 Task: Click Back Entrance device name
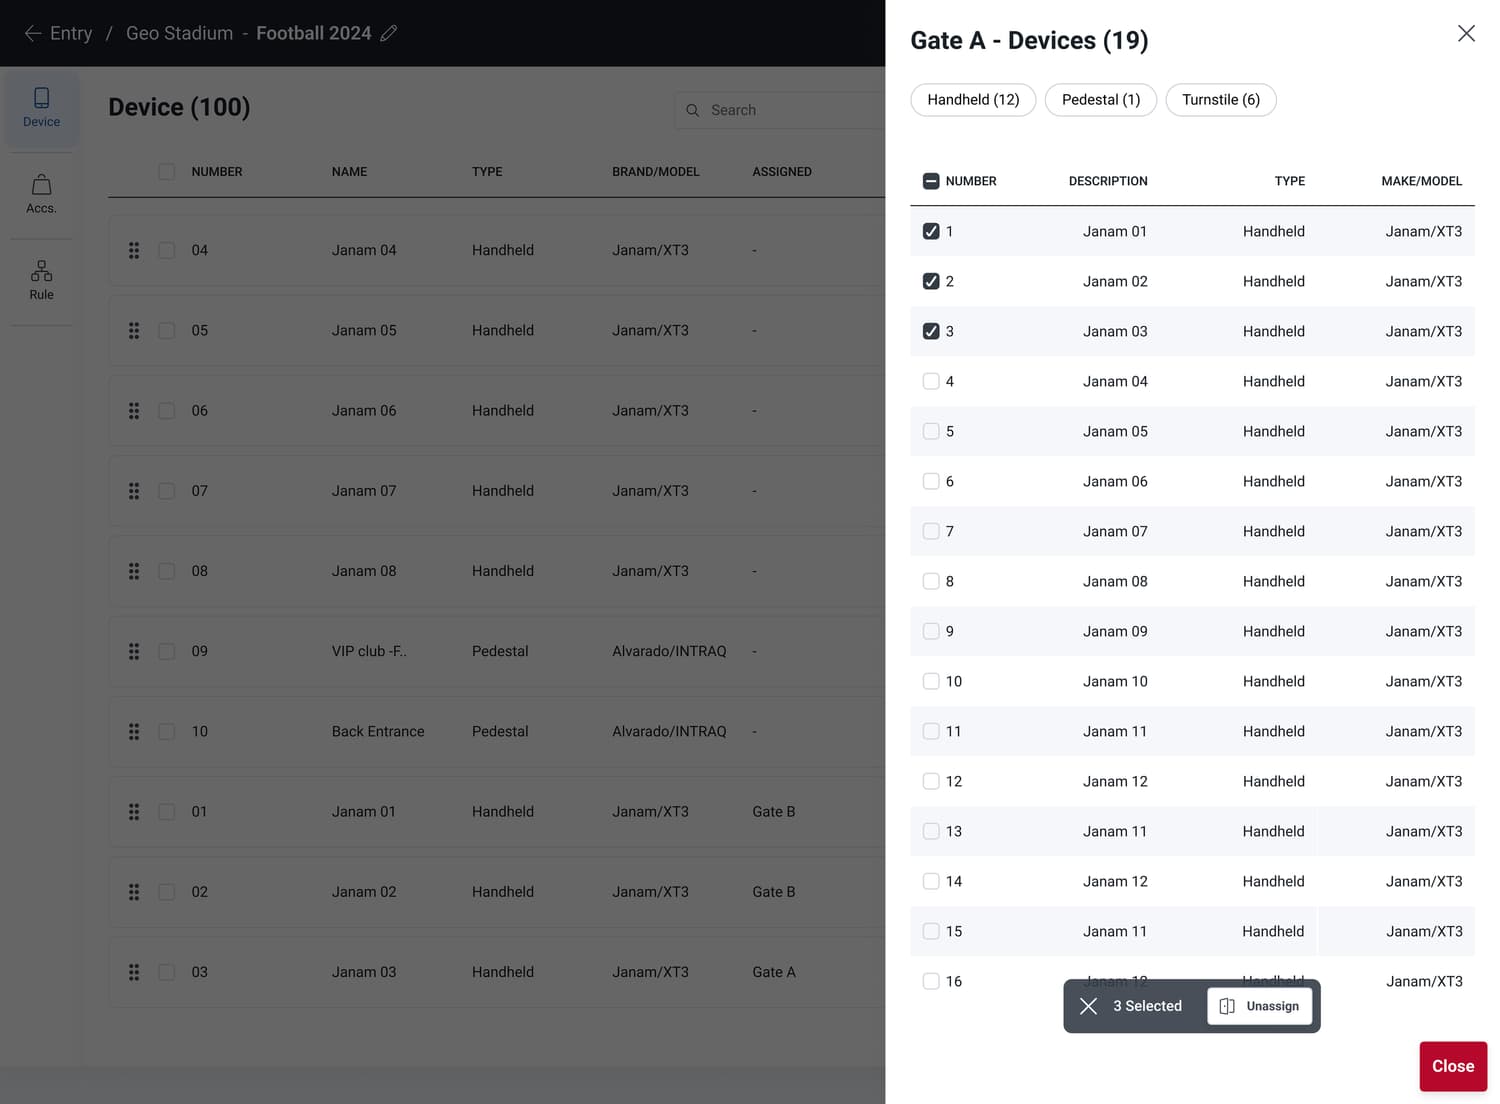[x=378, y=732]
